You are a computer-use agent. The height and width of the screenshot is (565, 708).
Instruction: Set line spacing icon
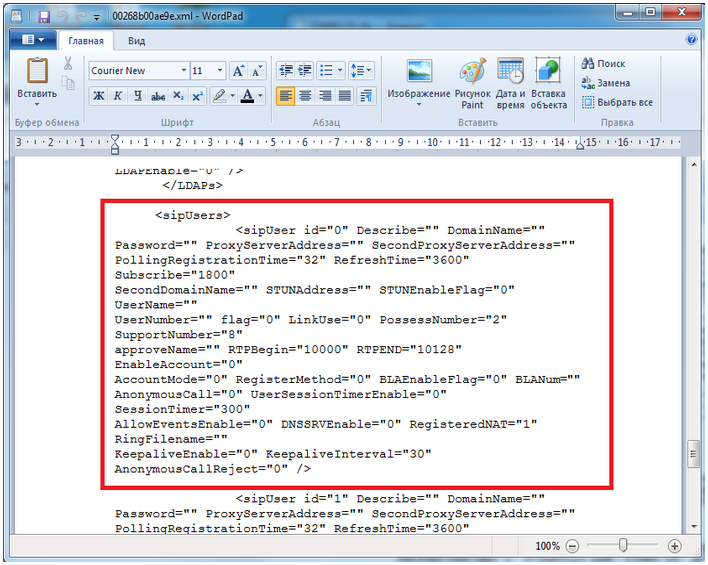pyautogui.click(x=361, y=70)
